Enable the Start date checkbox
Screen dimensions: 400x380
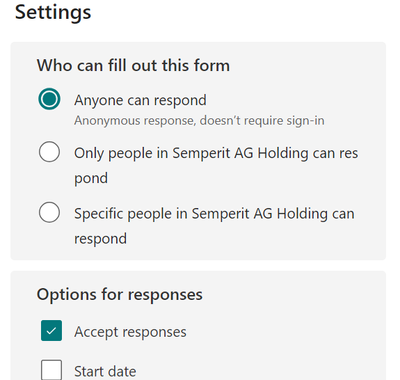coord(51,370)
